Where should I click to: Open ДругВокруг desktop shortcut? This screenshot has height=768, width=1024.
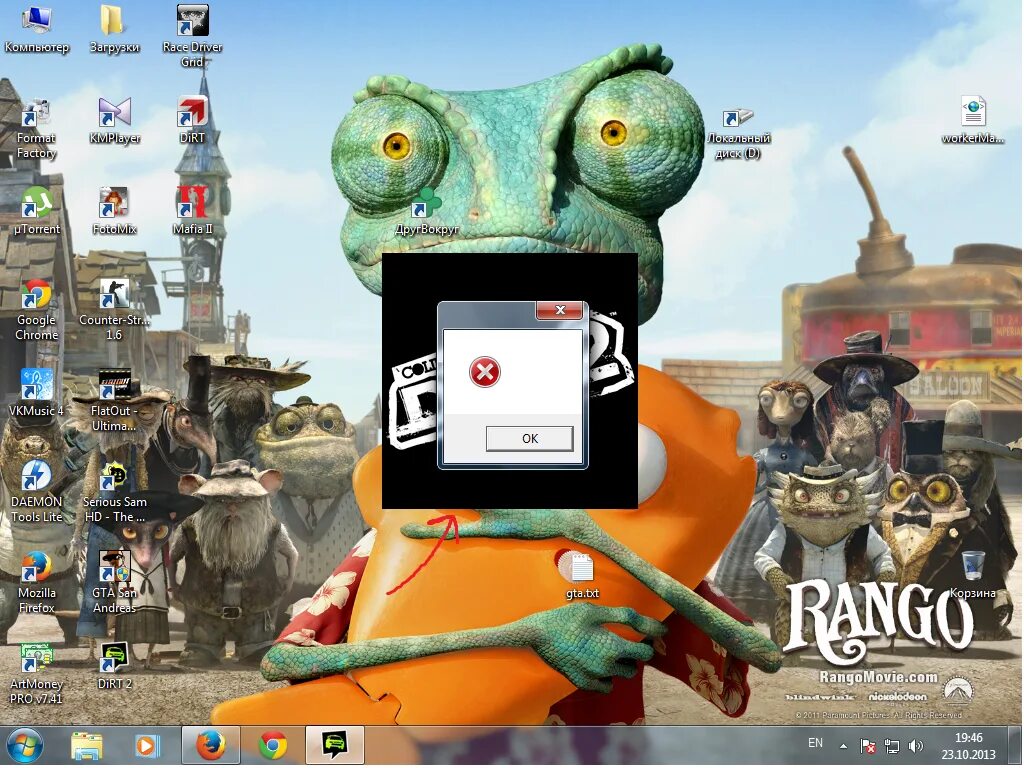[x=426, y=212]
